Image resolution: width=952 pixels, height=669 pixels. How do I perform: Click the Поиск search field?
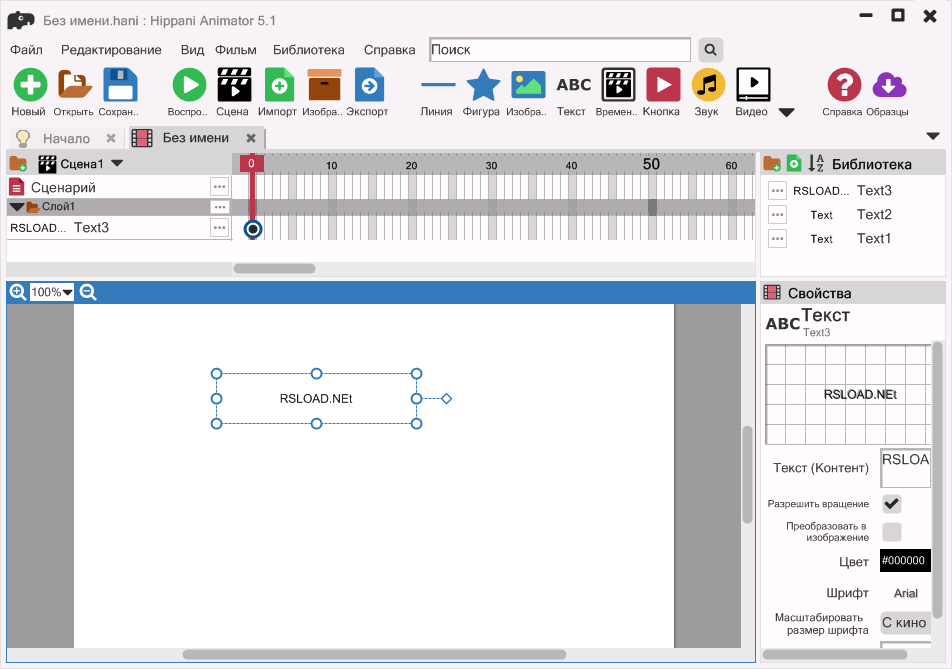(x=560, y=50)
